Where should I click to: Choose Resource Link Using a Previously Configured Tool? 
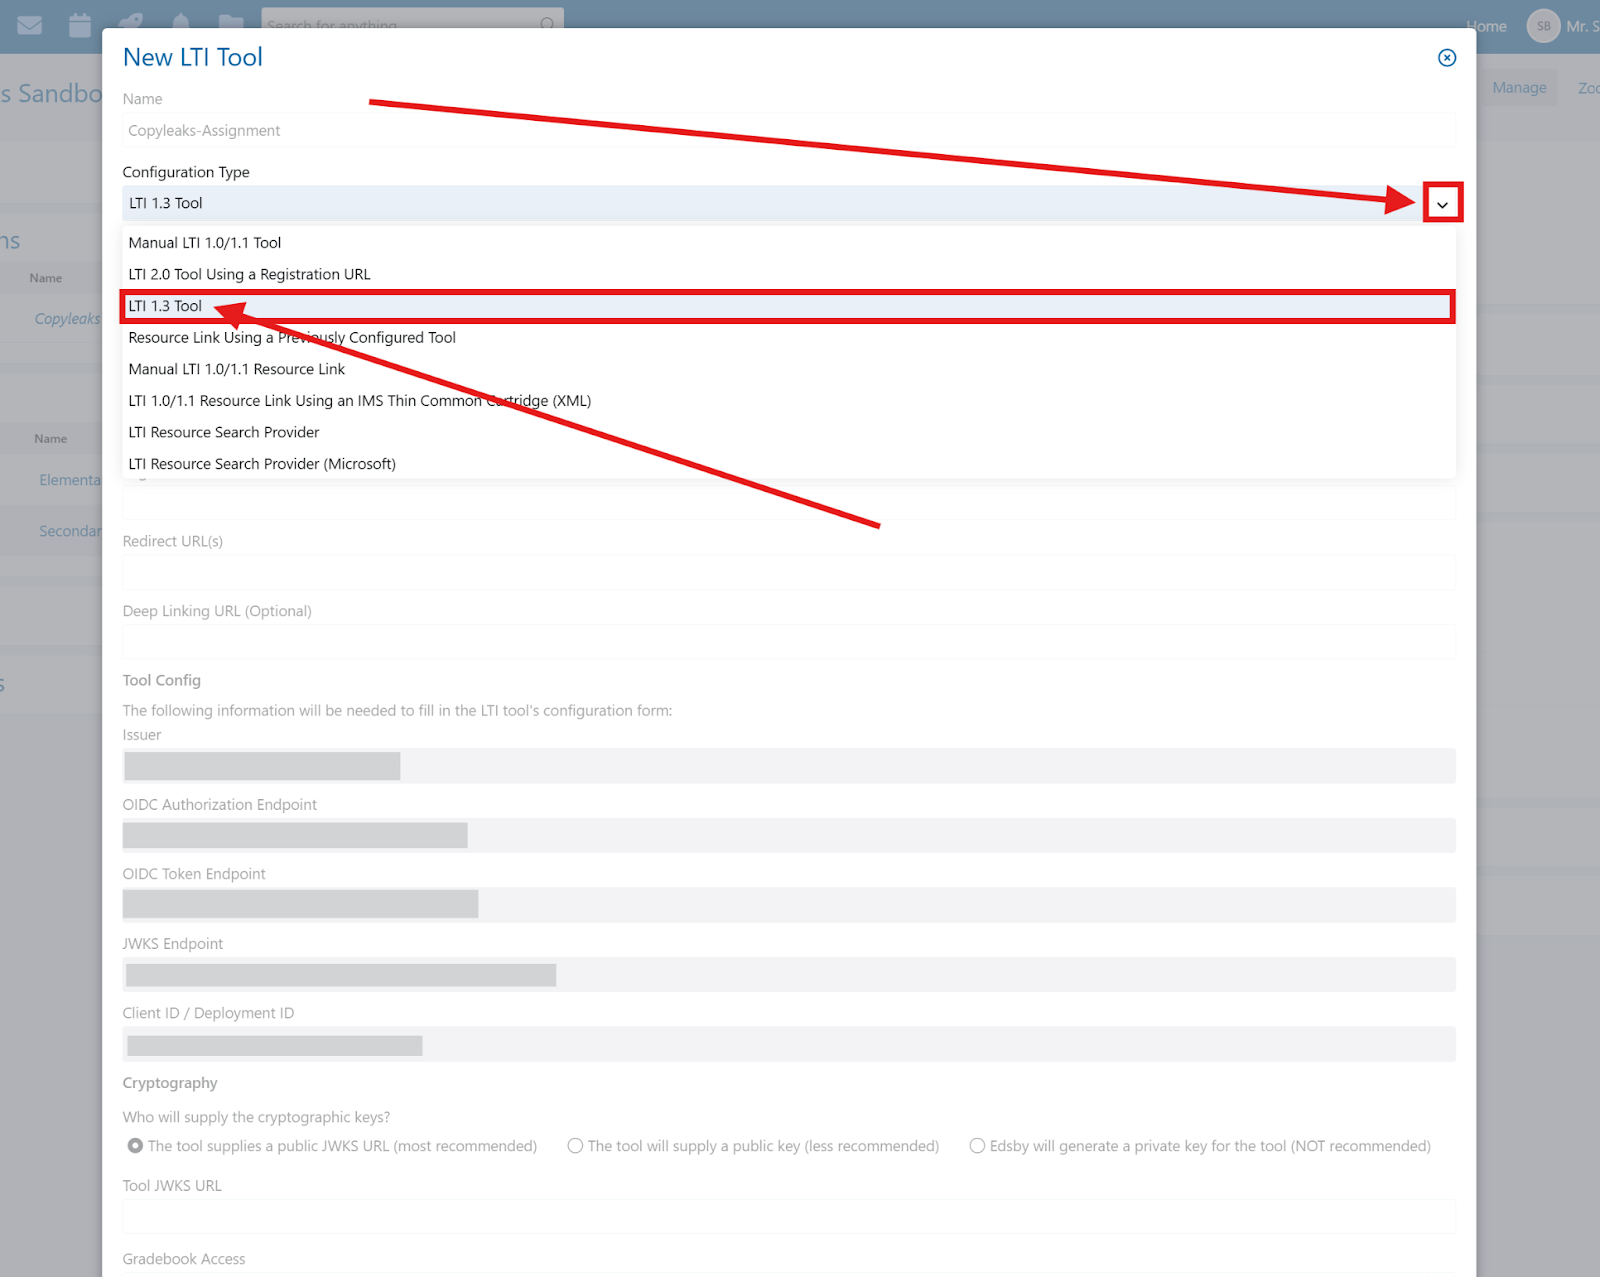788,338
